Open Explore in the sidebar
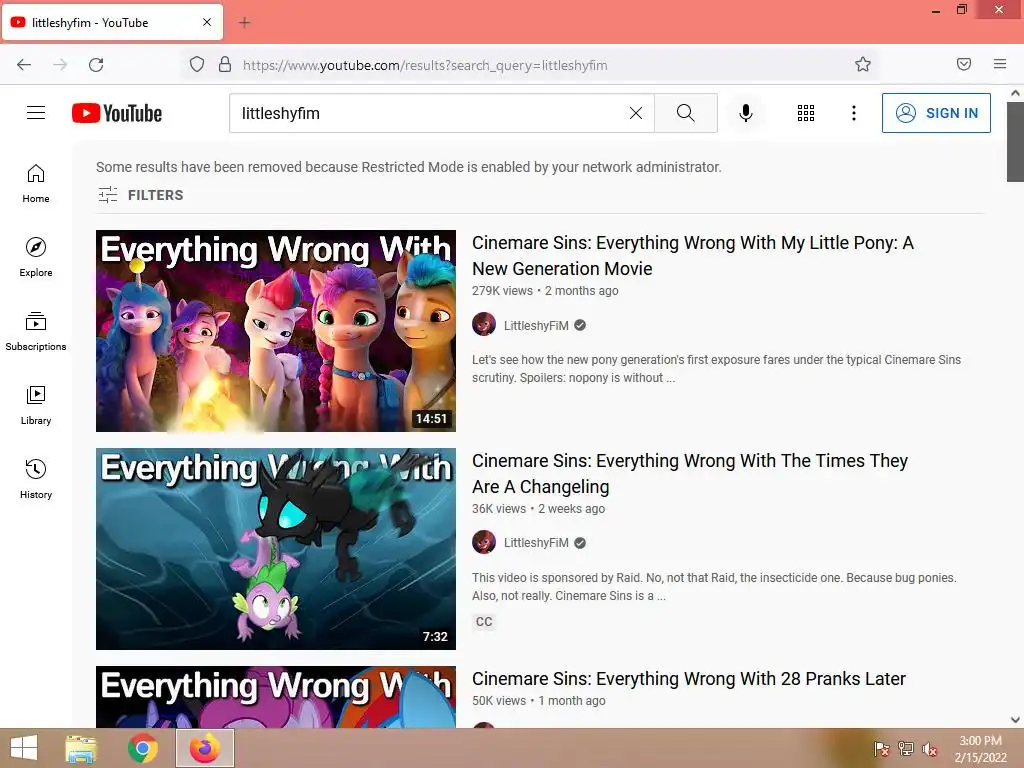This screenshot has width=1024, height=768. pos(36,257)
